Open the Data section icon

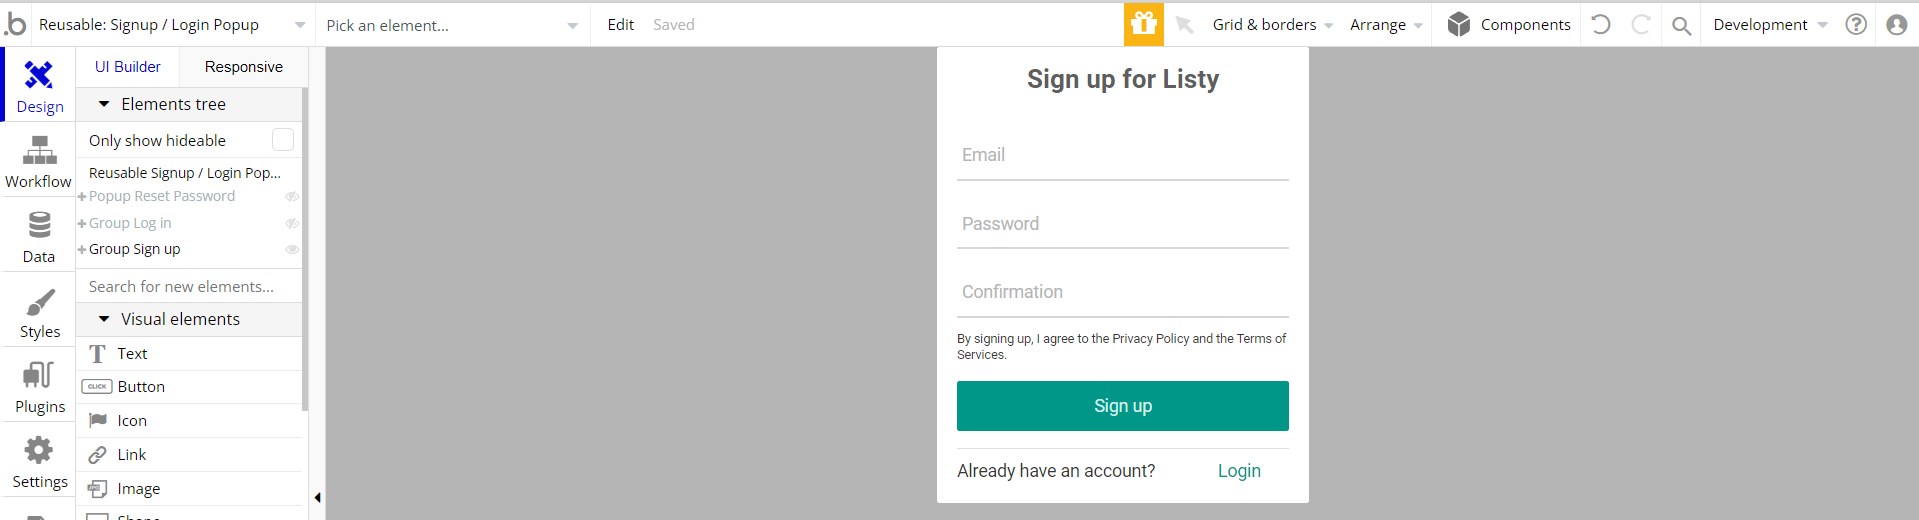pos(39,225)
